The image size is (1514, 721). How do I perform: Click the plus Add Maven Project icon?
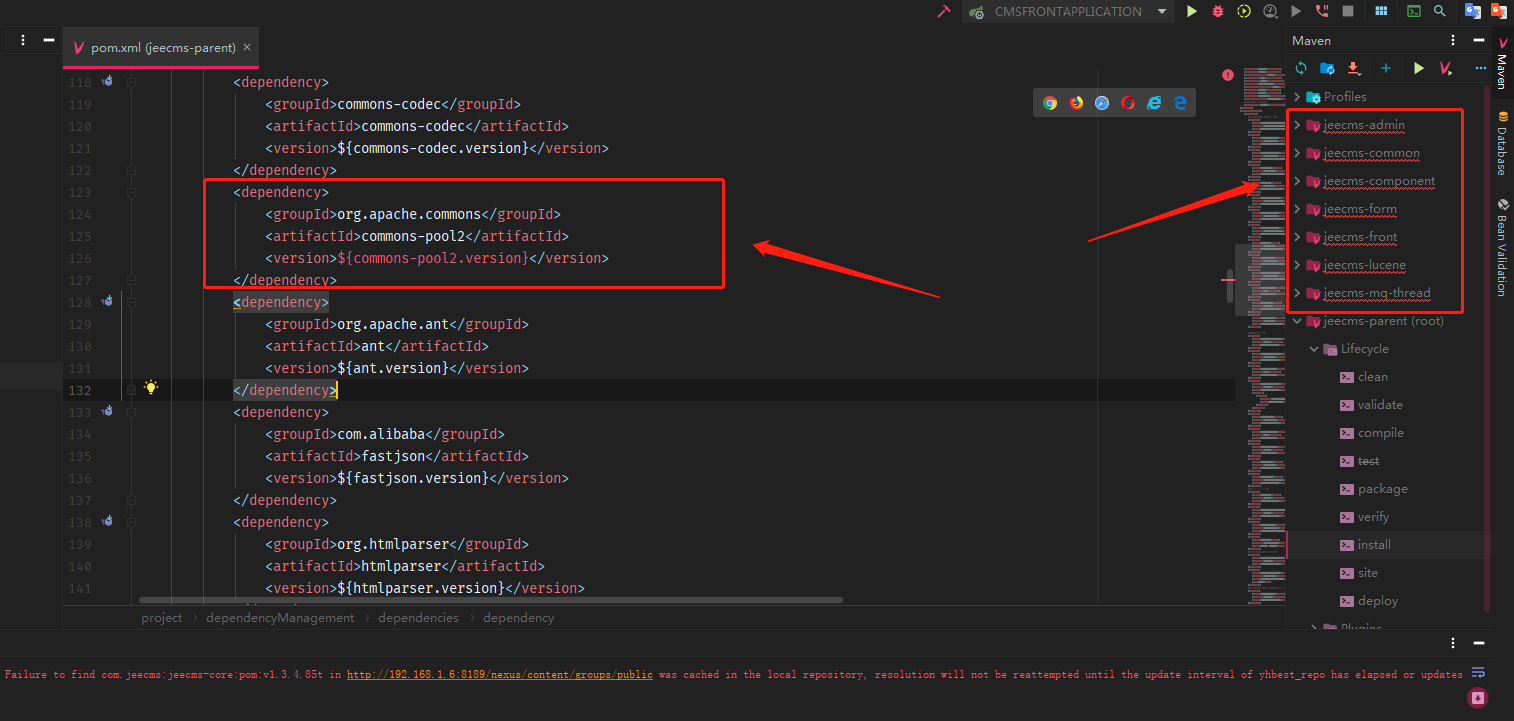pos(1386,68)
